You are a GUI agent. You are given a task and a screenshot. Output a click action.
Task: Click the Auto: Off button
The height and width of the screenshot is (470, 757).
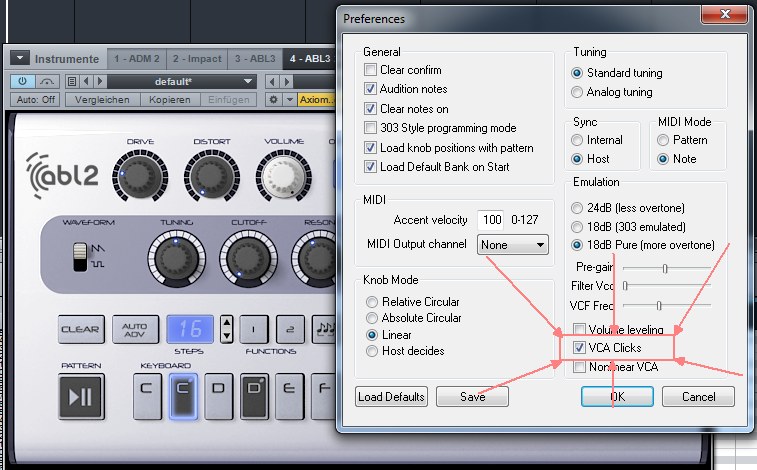pos(35,99)
